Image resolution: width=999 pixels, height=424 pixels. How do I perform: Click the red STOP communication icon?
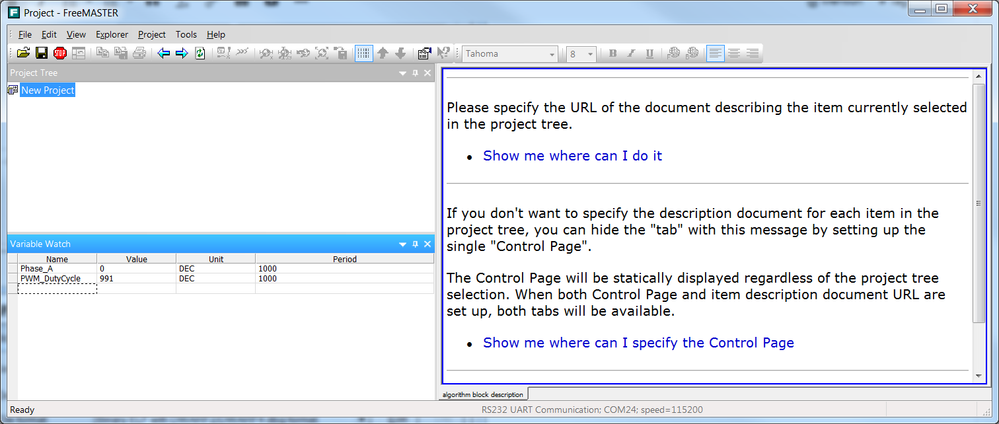60,54
